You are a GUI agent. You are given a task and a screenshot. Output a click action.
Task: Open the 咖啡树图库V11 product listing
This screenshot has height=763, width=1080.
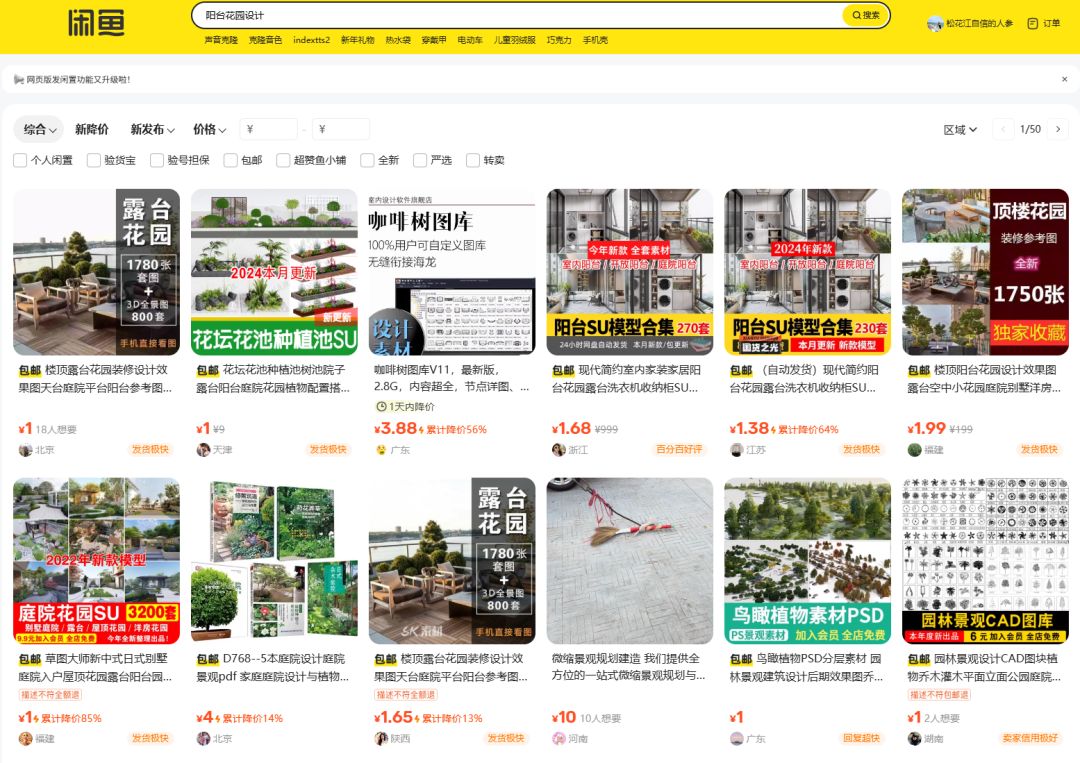click(x=452, y=271)
